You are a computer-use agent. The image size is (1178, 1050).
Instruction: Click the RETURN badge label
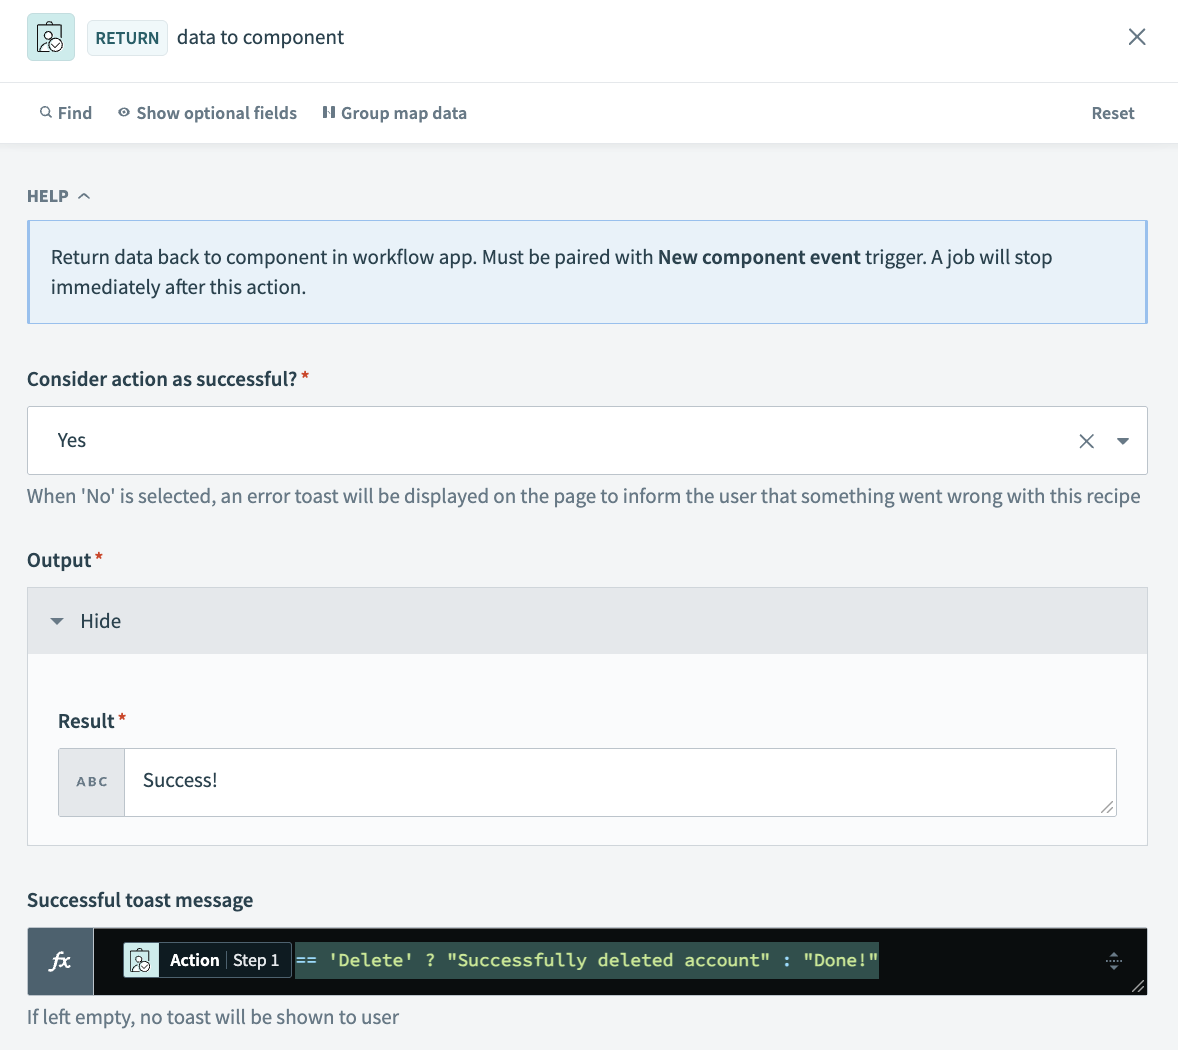click(x=127, y=37)
